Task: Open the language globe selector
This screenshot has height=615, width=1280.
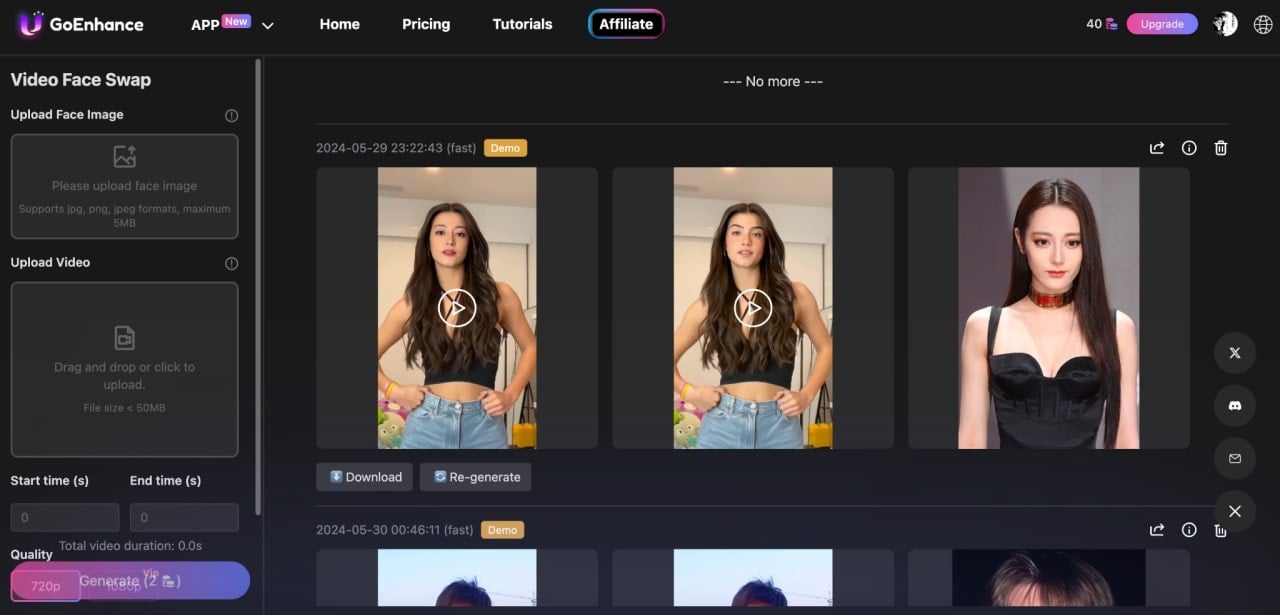Action: click(1262, 24)
